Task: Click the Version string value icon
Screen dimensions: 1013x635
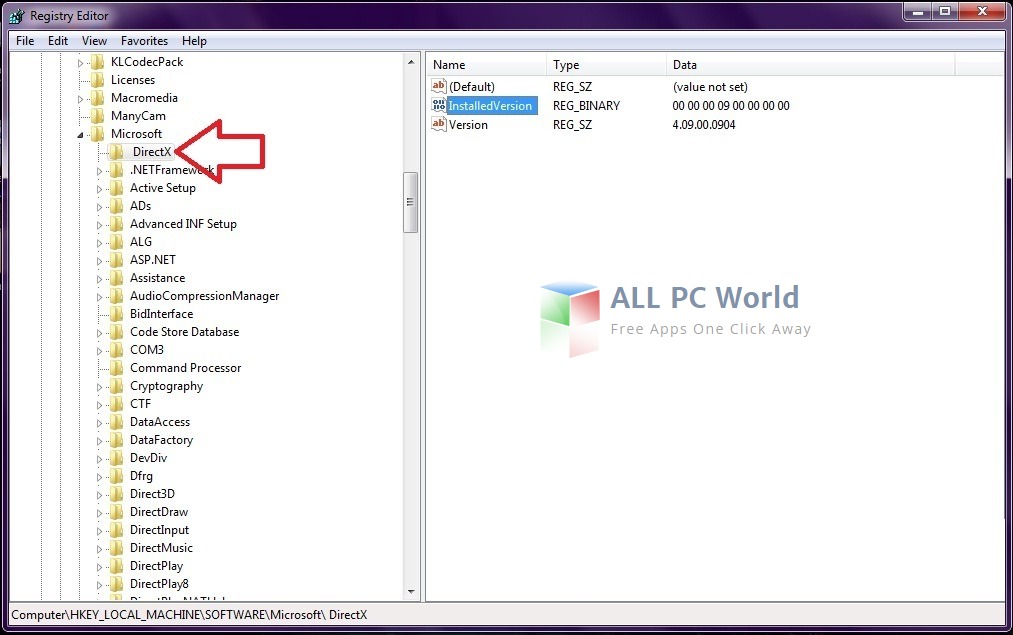Action: point(439,124)
